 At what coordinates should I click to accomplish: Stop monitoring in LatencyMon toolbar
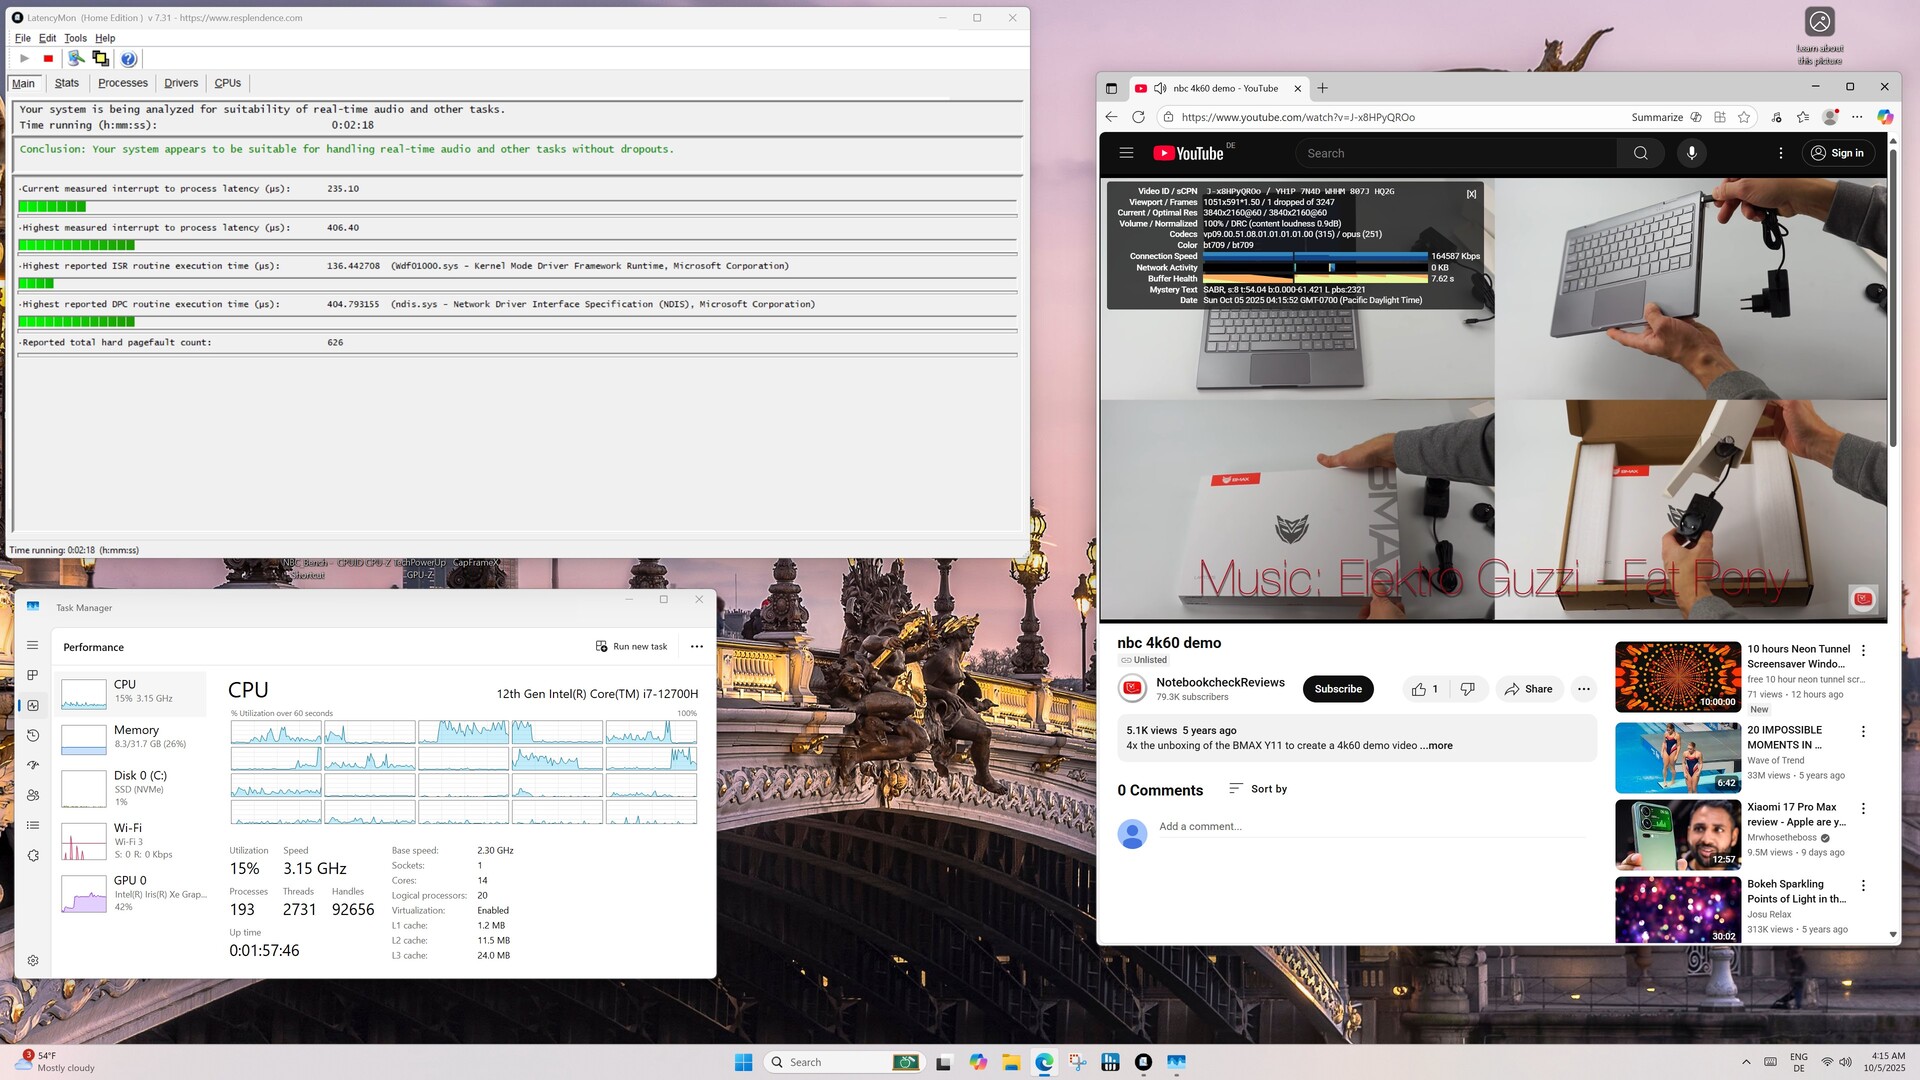pos(48,59)
